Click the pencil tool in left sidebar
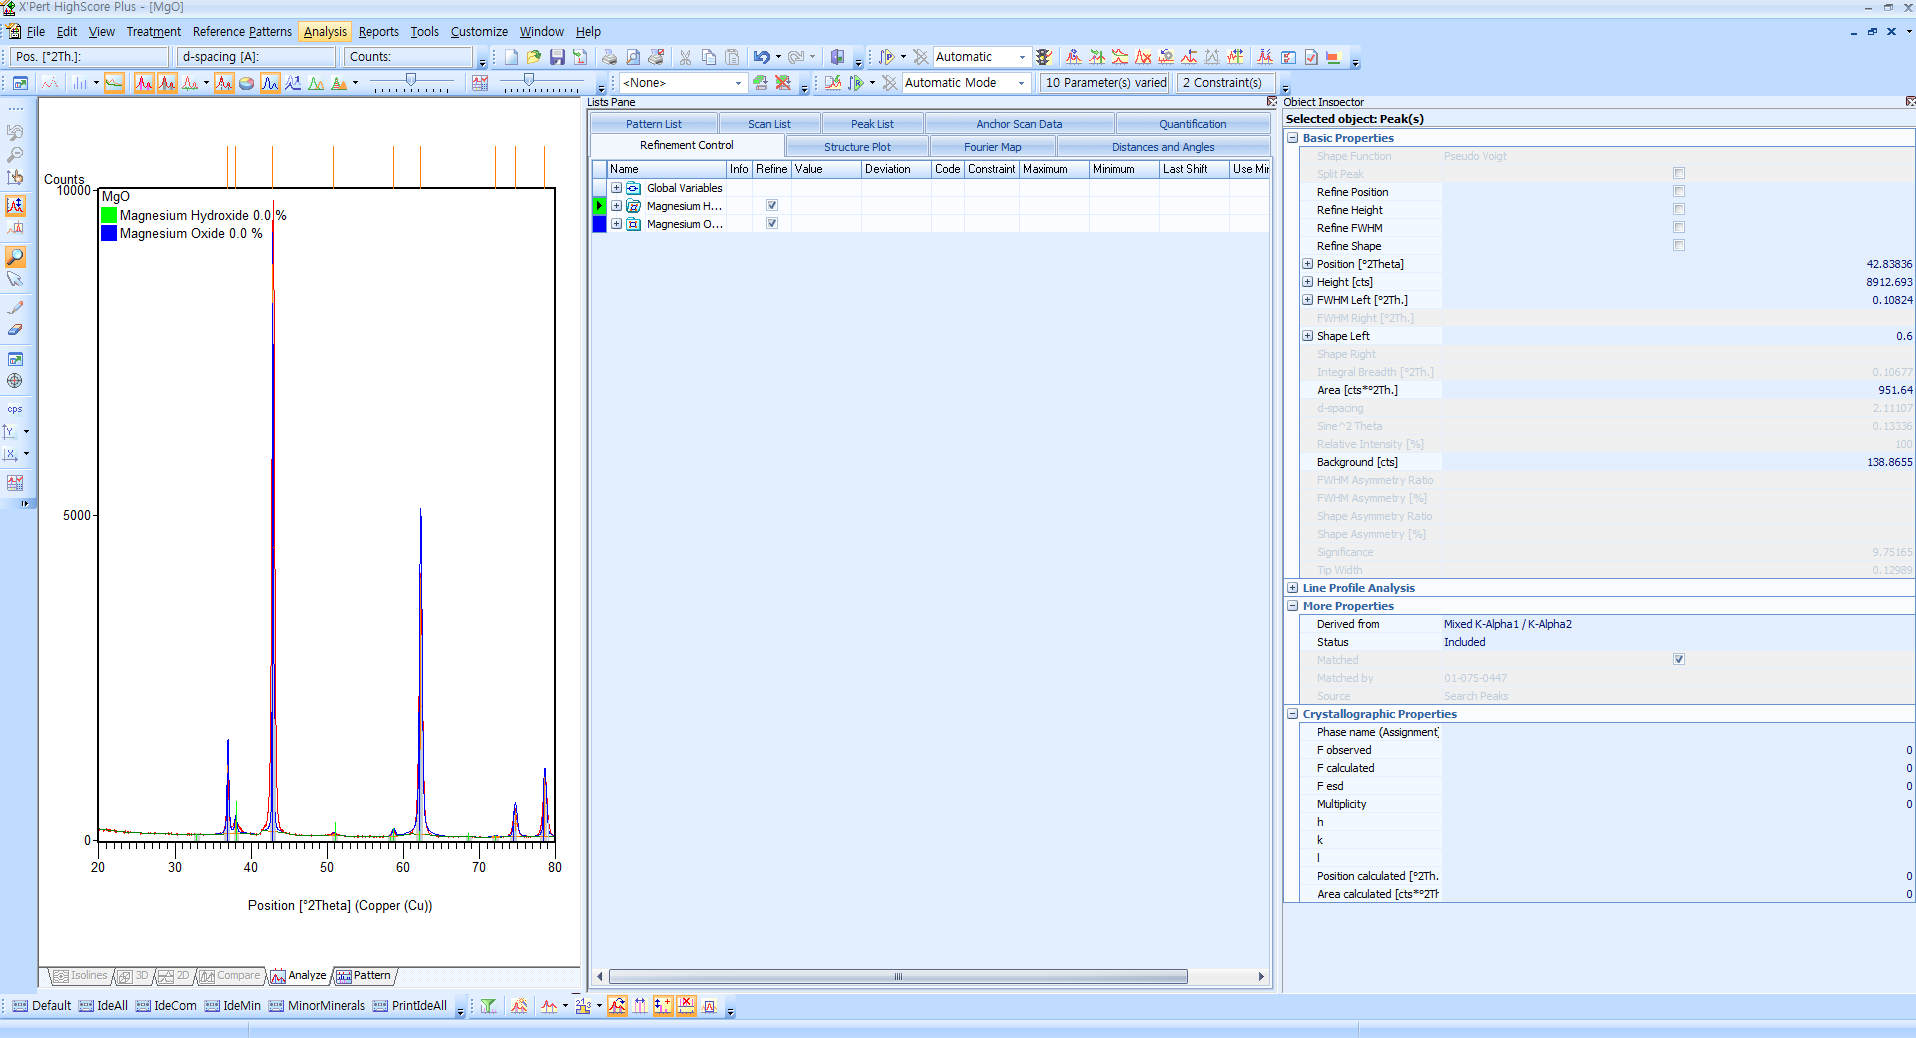 (x=15, y=307)
